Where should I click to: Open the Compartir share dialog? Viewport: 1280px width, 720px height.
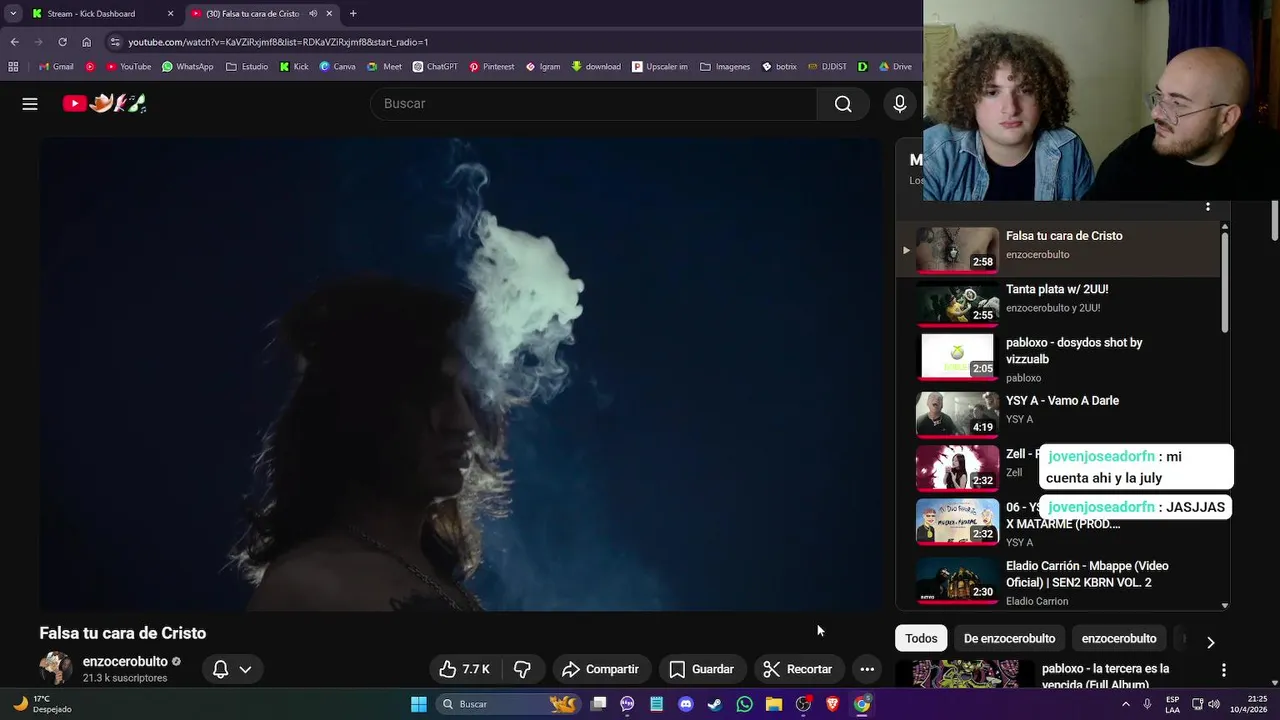(600, 669)
